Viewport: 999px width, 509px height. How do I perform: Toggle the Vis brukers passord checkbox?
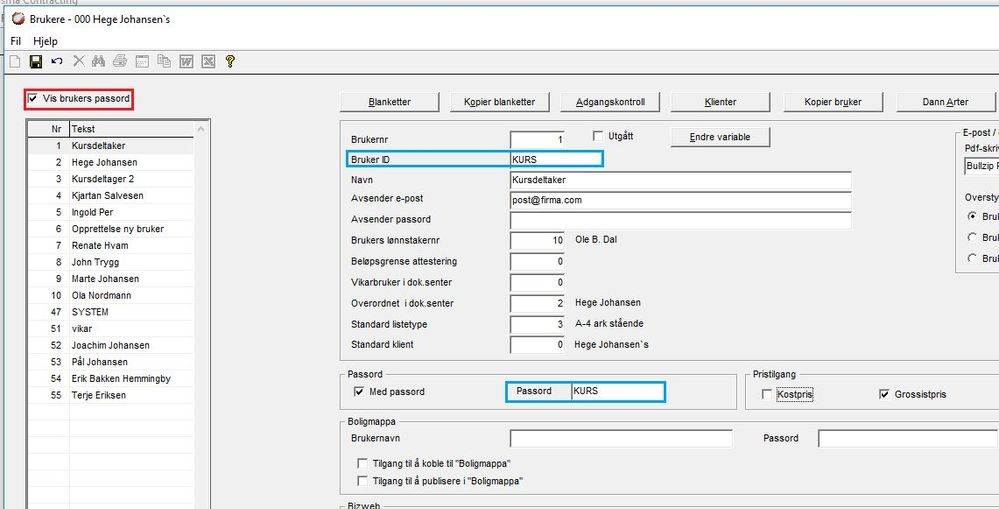pyautogui.click(x=32, y=99)
